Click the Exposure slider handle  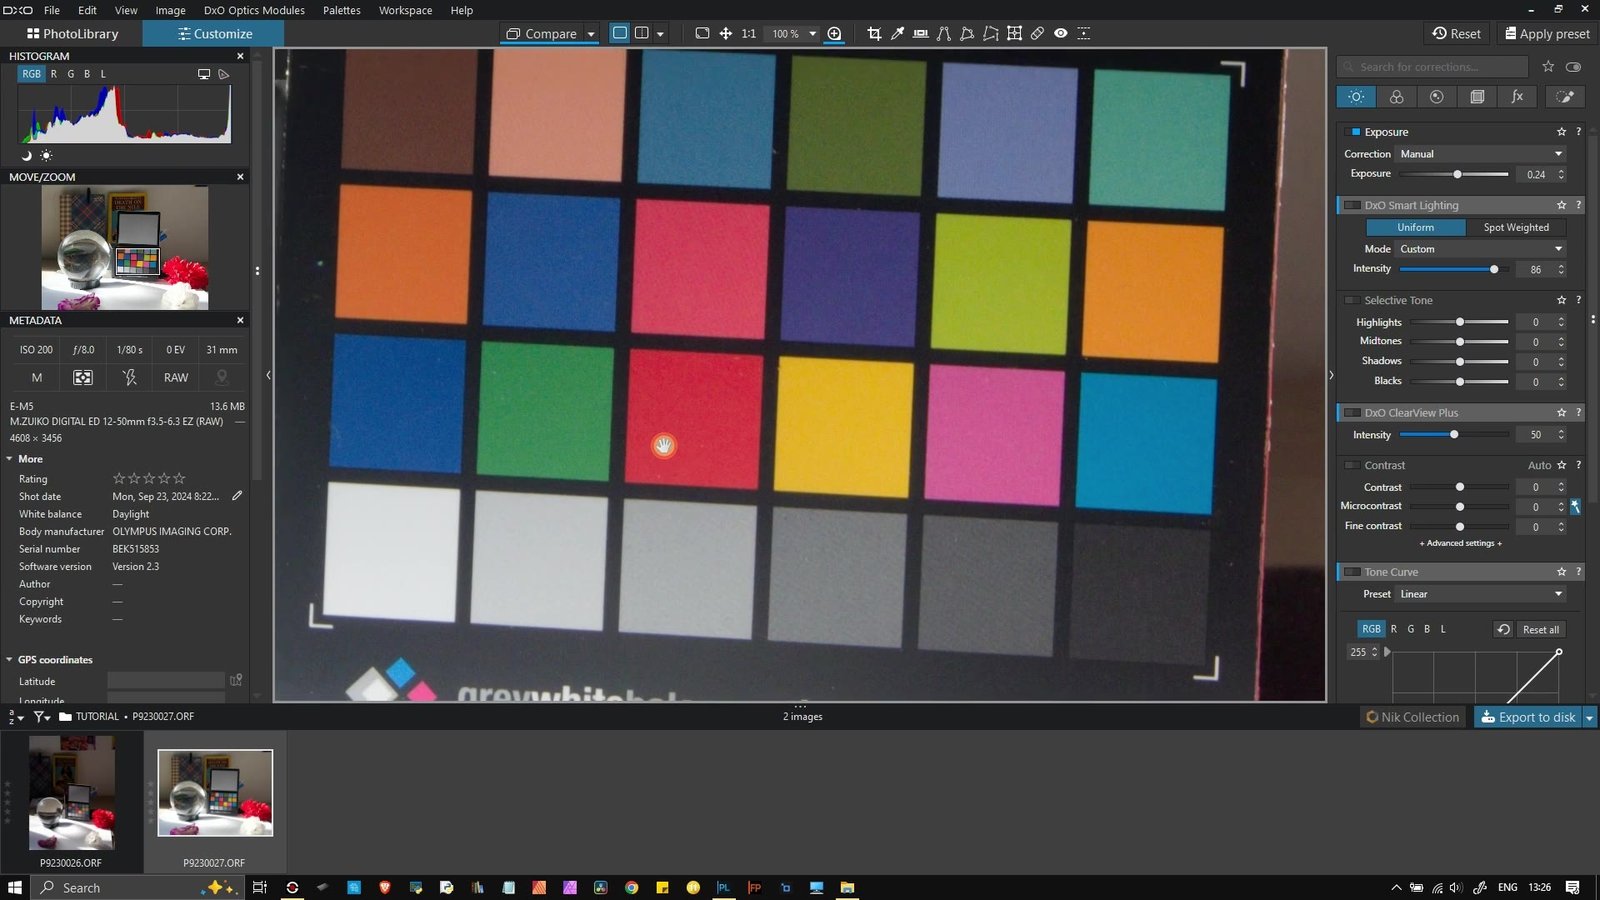(x=1458, y=174)
